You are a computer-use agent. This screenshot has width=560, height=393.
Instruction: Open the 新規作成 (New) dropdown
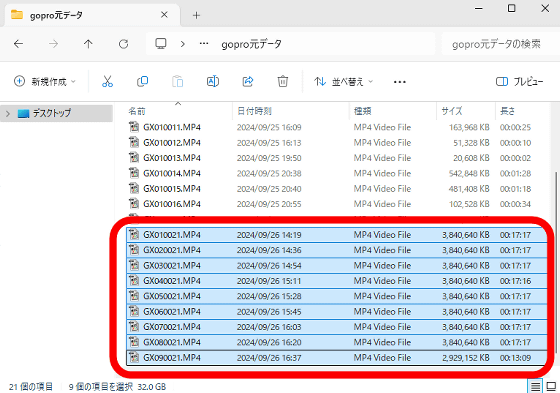point(45,81)
